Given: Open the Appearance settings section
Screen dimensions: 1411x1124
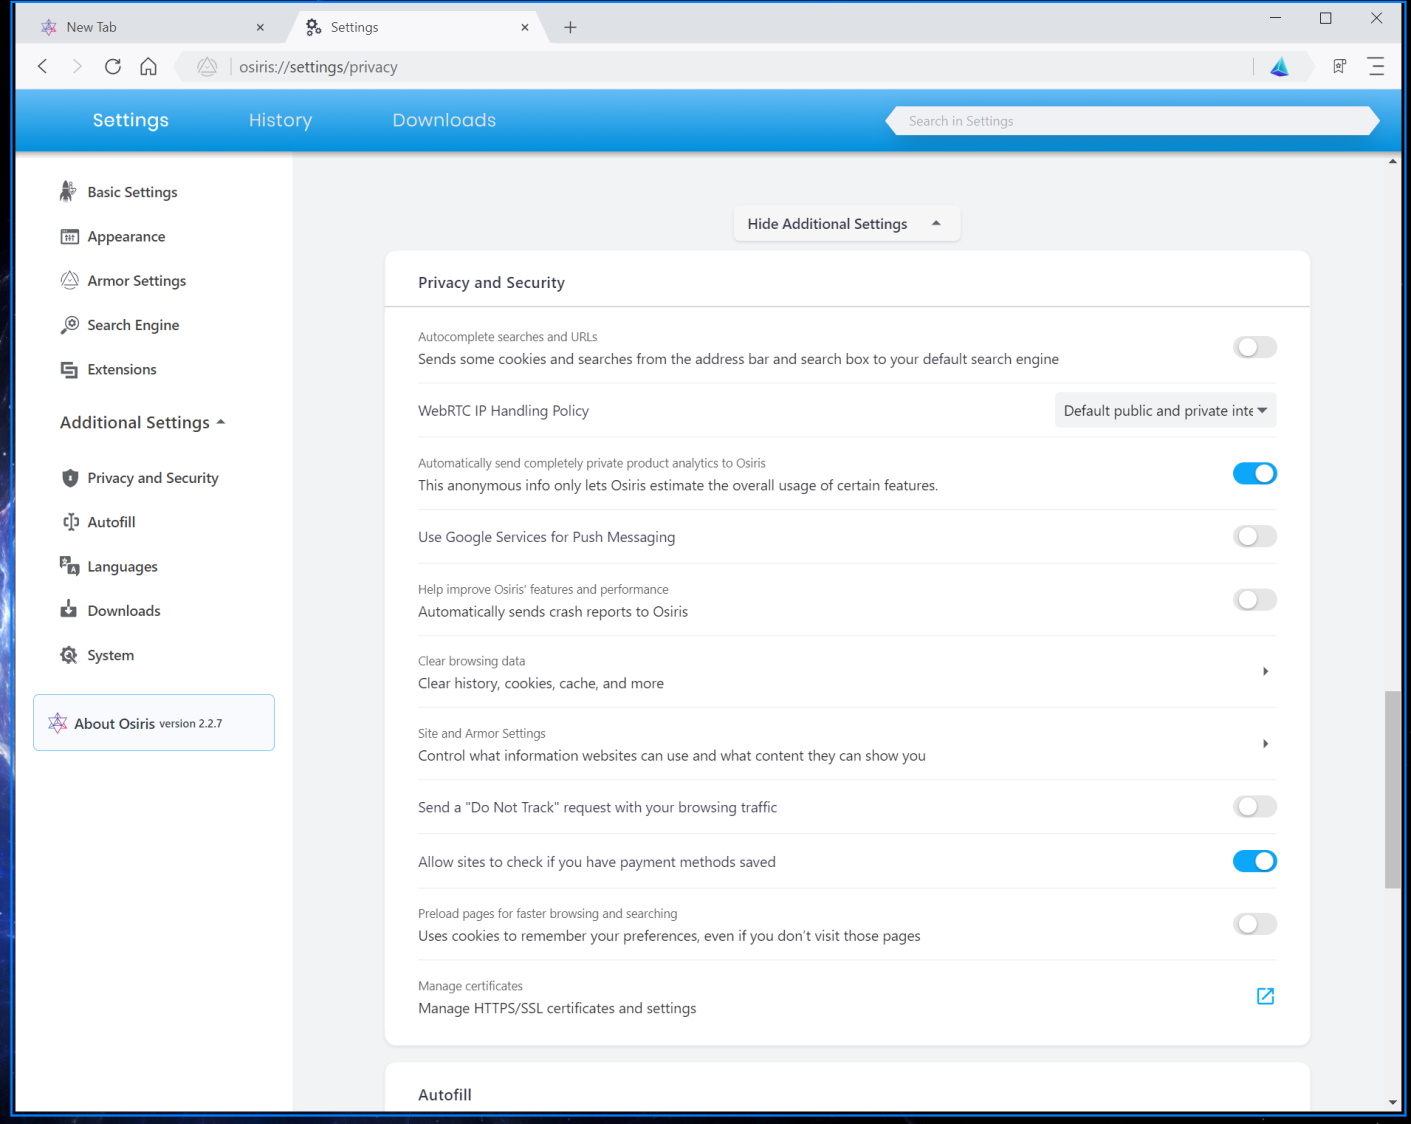Looking at the screenshot, I should (126, 236).
